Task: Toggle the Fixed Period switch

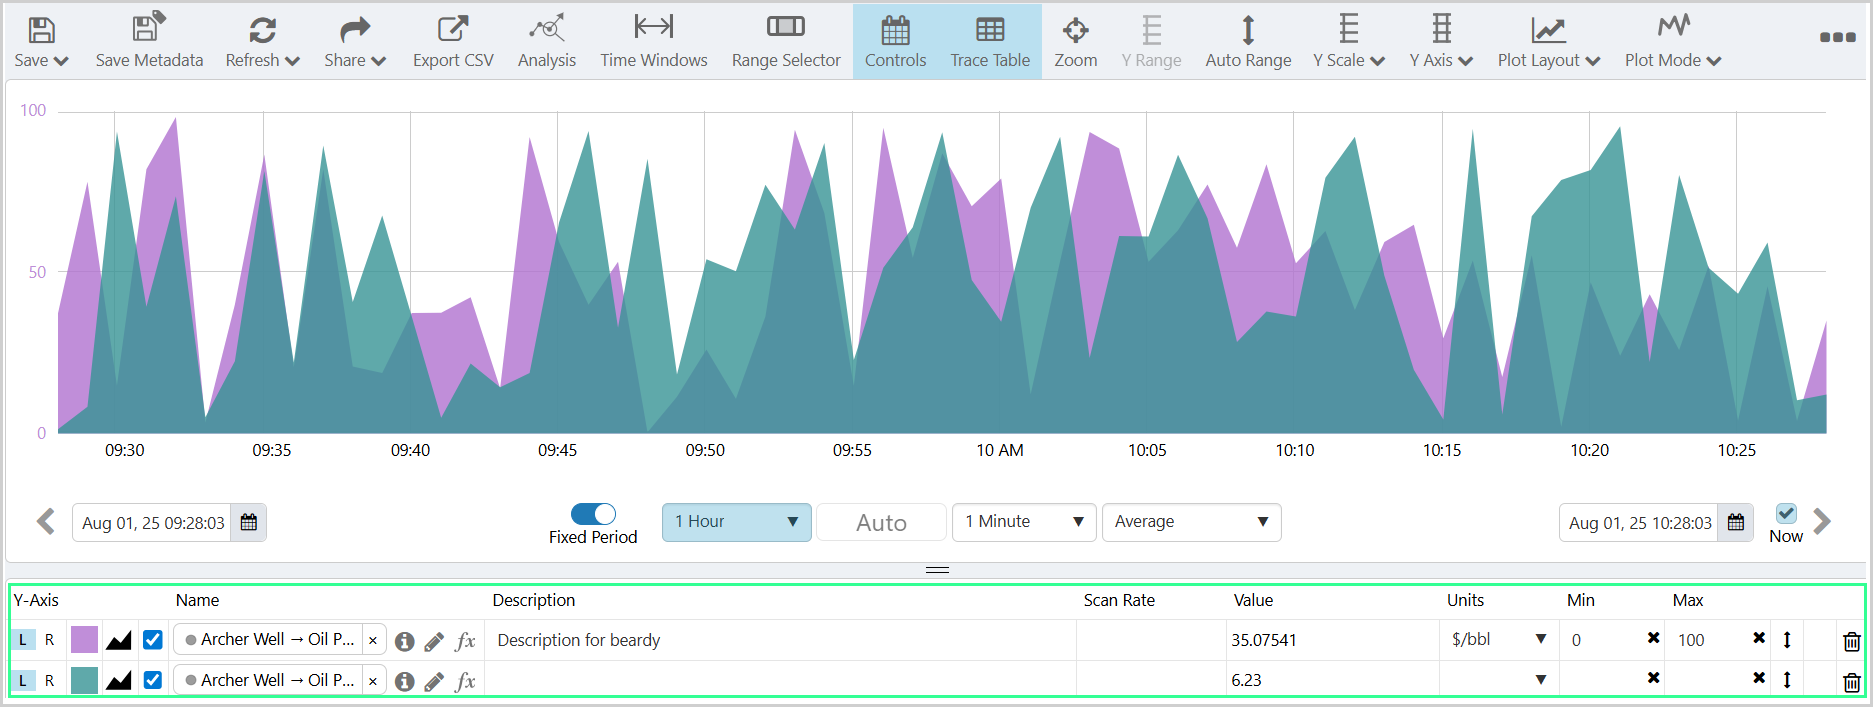Action: pyautogui.click(x=593, y=514)
